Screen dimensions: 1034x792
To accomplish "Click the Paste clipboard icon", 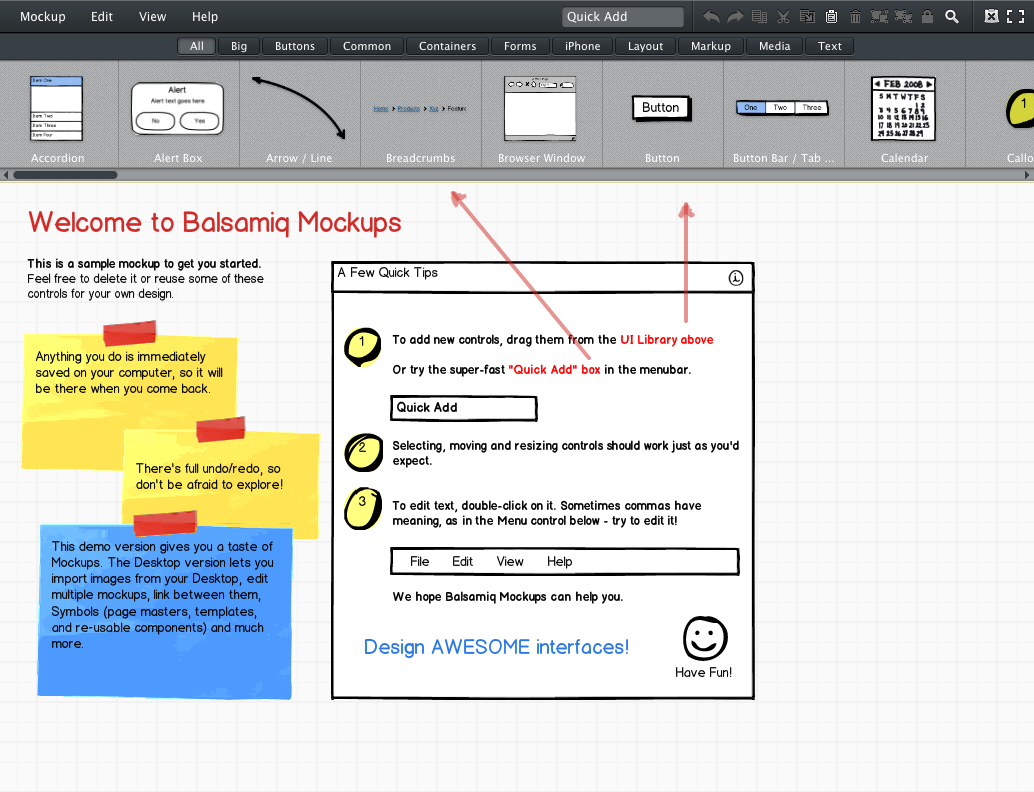I will [x=831, y=17].
